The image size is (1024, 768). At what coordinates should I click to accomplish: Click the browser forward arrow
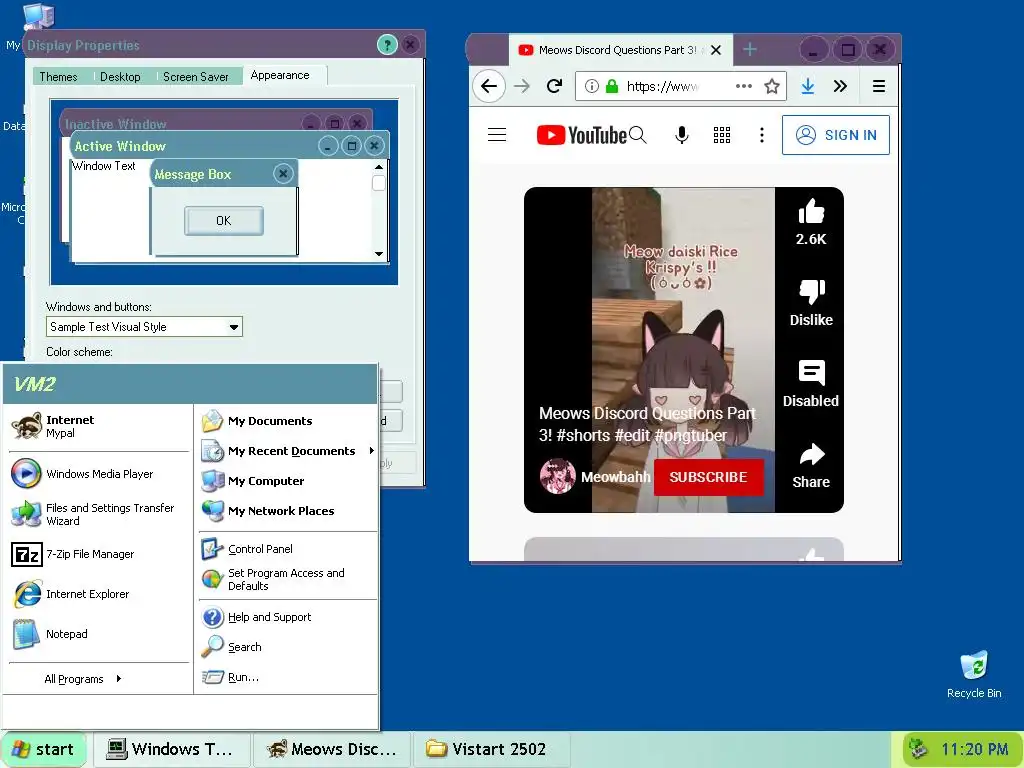pyautogui.click(x=522, y=86)
